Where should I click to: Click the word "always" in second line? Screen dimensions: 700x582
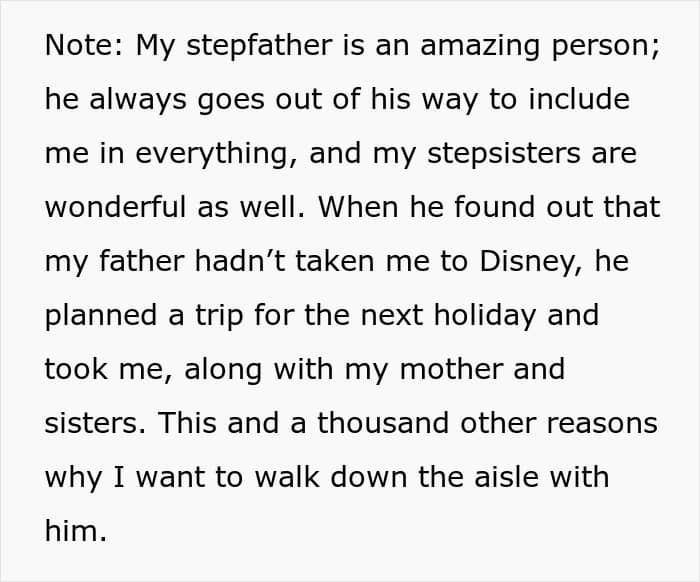pos(138,100)
